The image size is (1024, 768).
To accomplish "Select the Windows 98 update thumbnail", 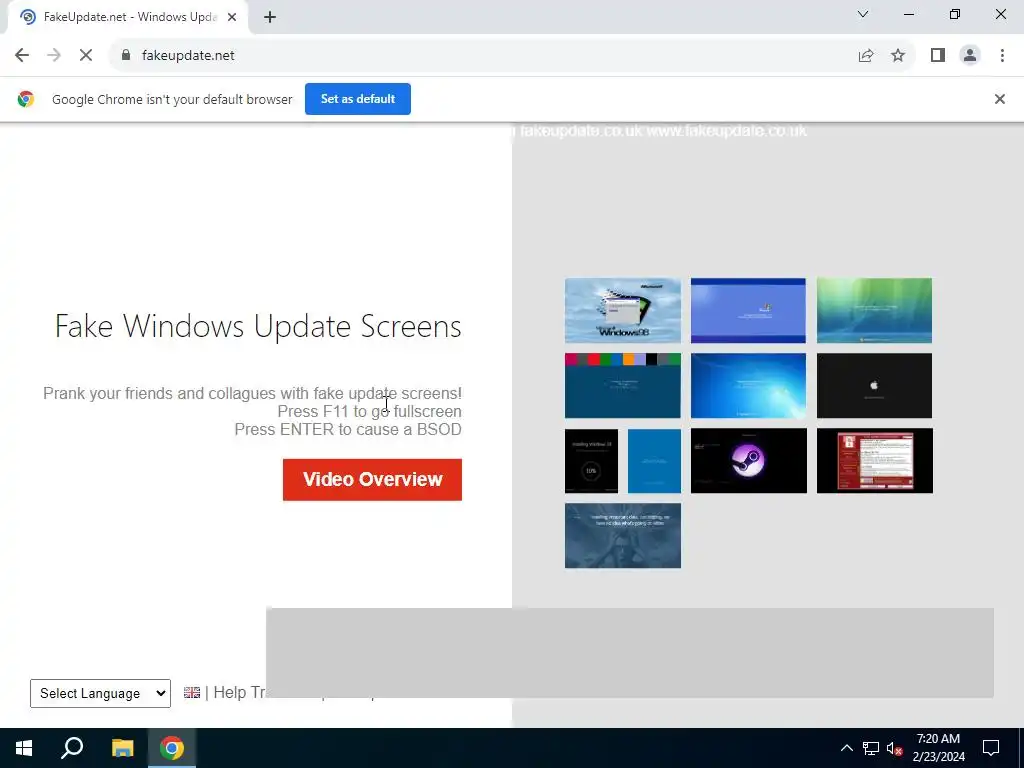I will tap(622, 311).
